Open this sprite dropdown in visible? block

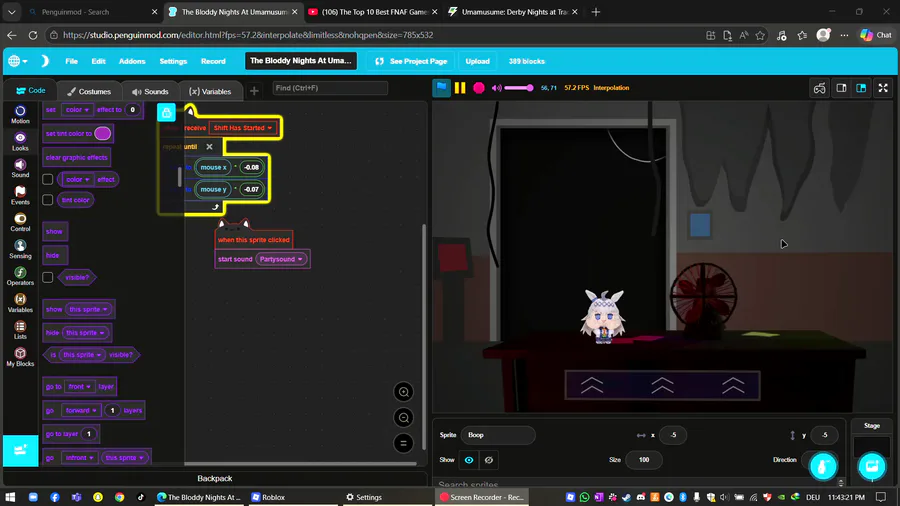[x=82, y=355]
